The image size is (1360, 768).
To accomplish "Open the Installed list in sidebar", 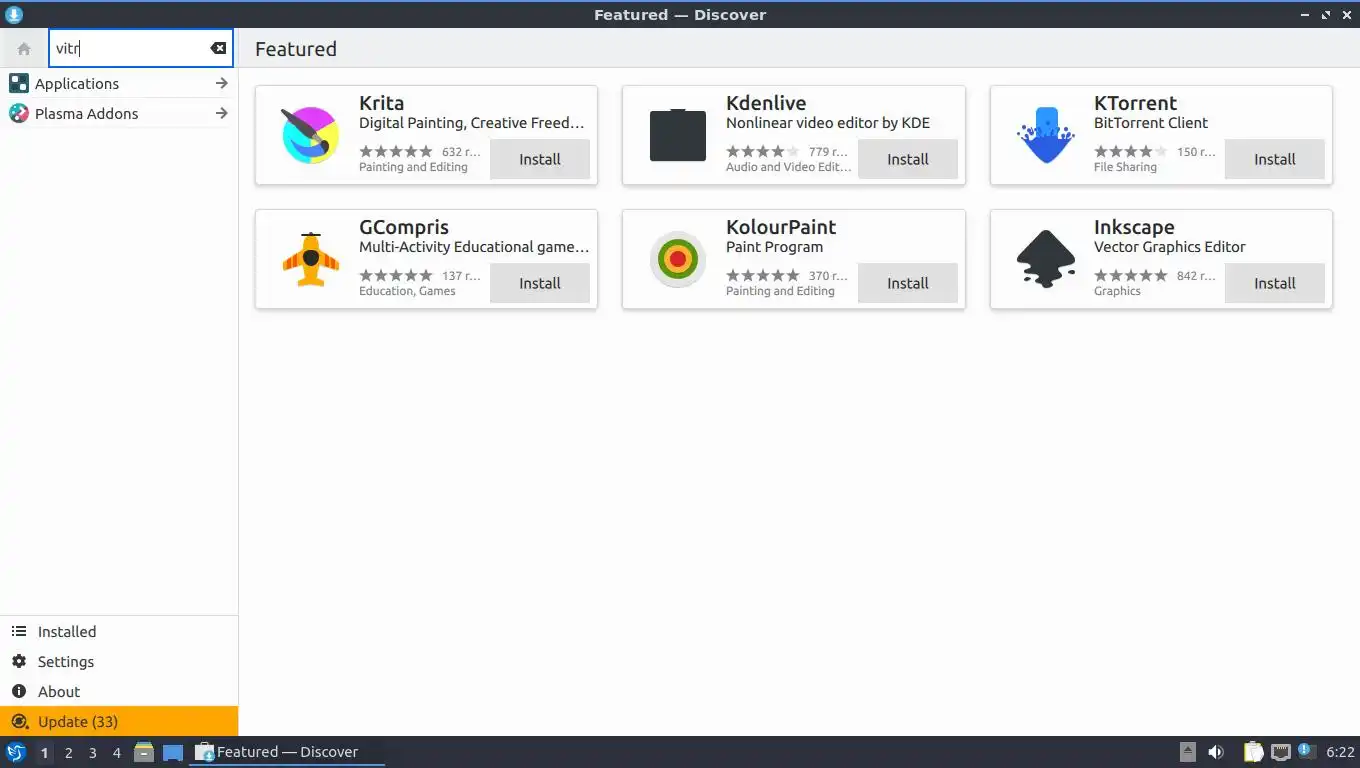I will click(119, 632).
